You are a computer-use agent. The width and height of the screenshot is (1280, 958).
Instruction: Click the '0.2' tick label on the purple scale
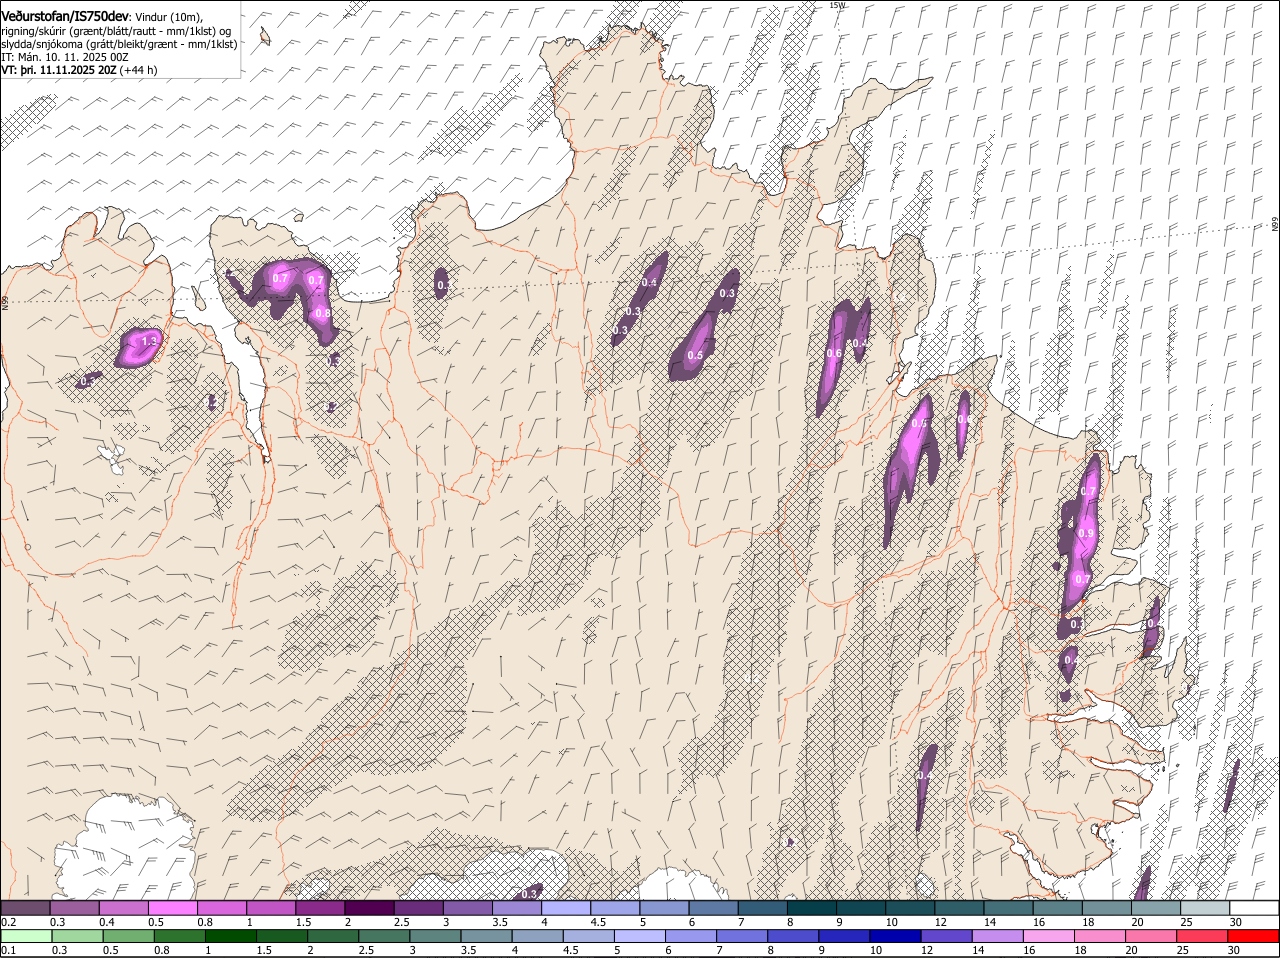8,921
